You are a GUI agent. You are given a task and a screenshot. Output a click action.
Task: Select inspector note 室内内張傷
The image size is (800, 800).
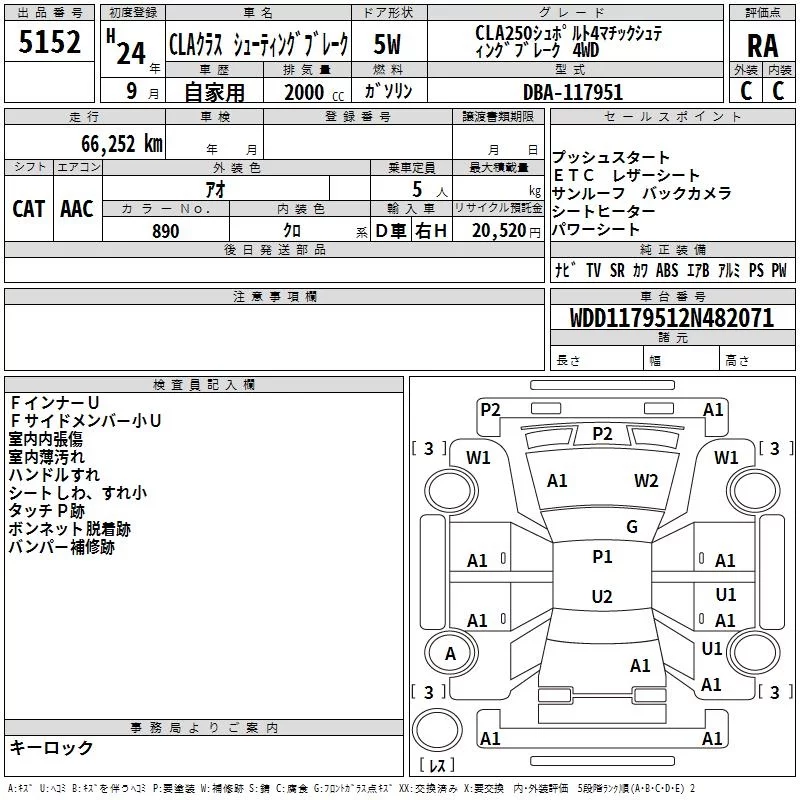click(x=46, y=439)
